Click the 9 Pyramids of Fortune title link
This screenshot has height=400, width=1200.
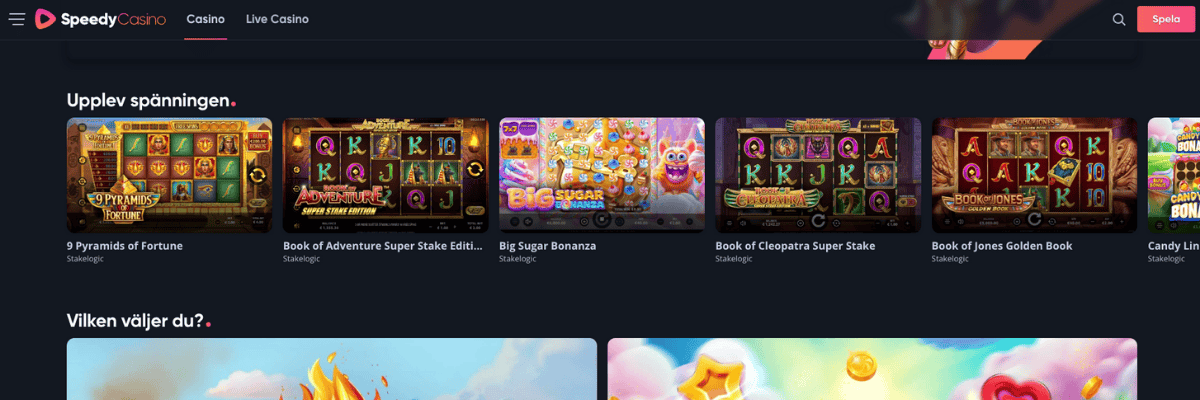[125, 246]
